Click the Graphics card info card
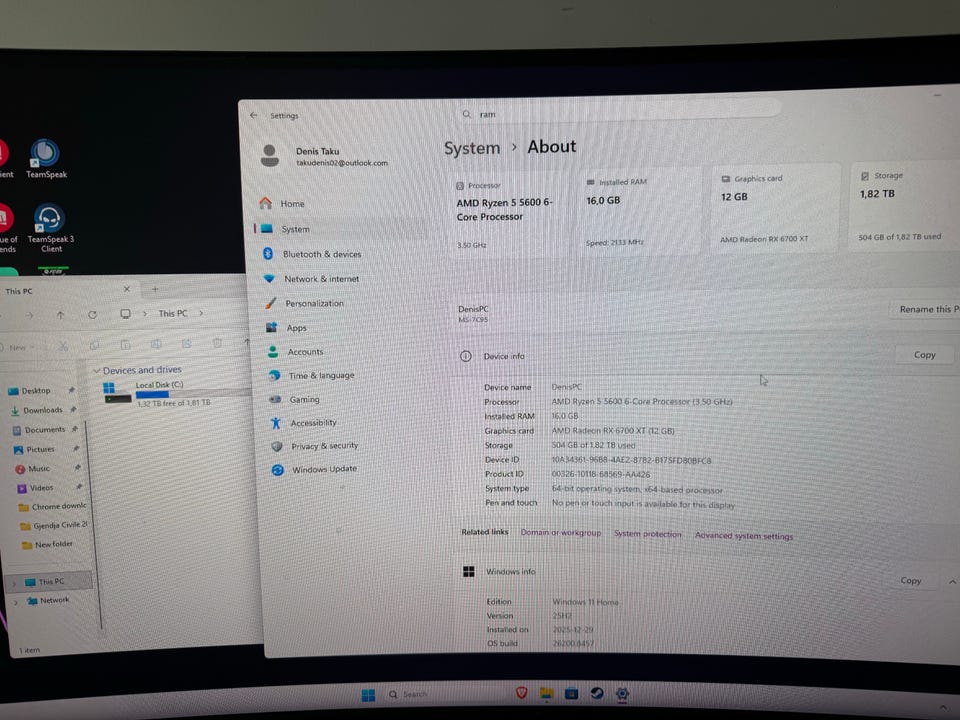 point(775,208)
